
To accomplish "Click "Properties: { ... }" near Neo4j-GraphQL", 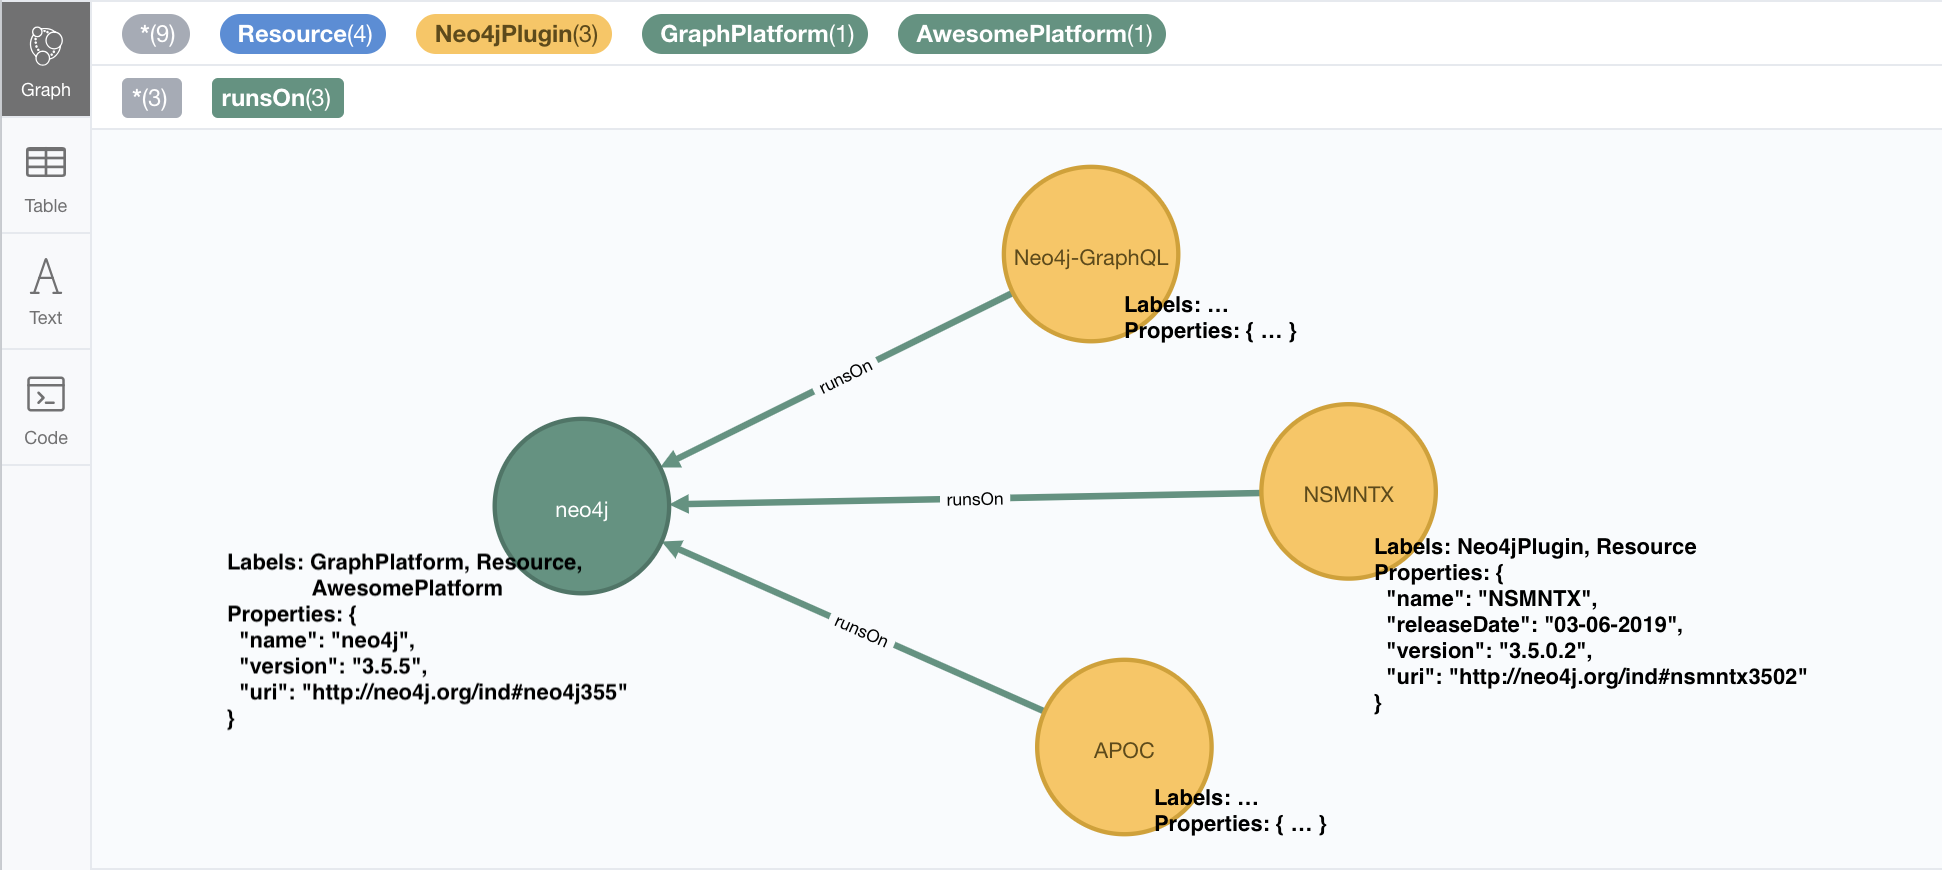I will (1210, 331).
